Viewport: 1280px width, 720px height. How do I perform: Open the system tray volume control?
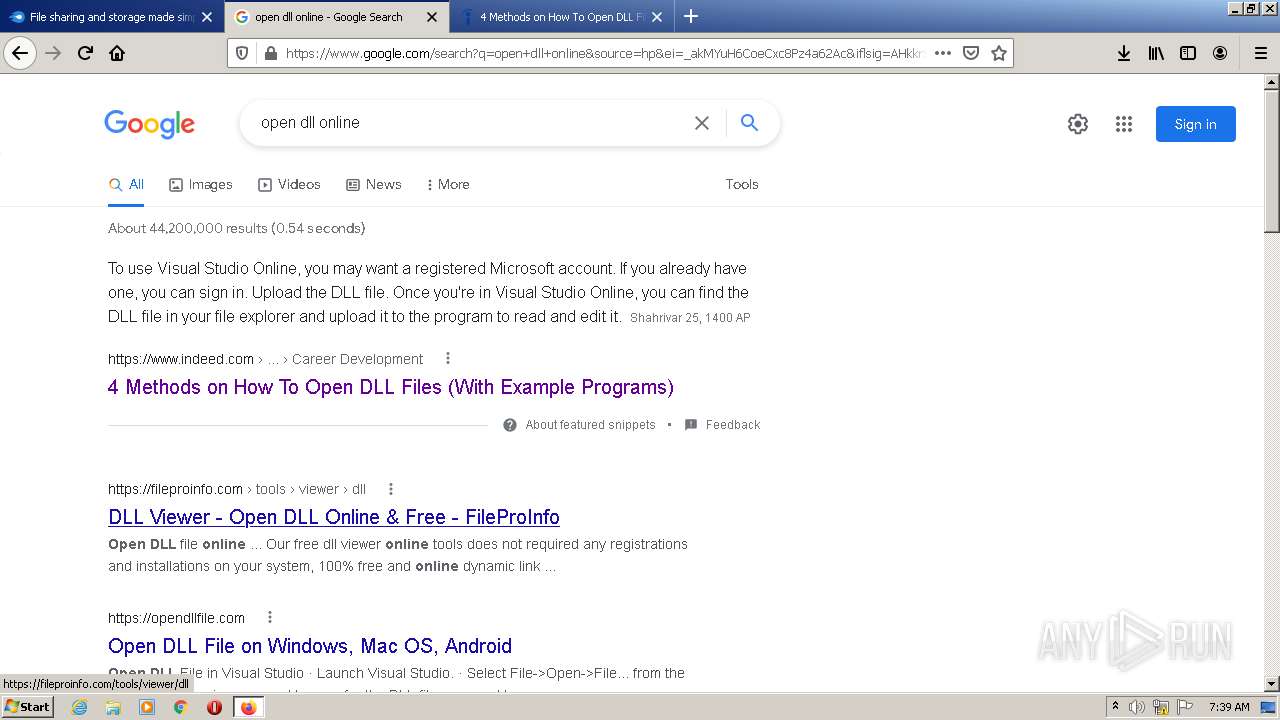coord(1137,707)
